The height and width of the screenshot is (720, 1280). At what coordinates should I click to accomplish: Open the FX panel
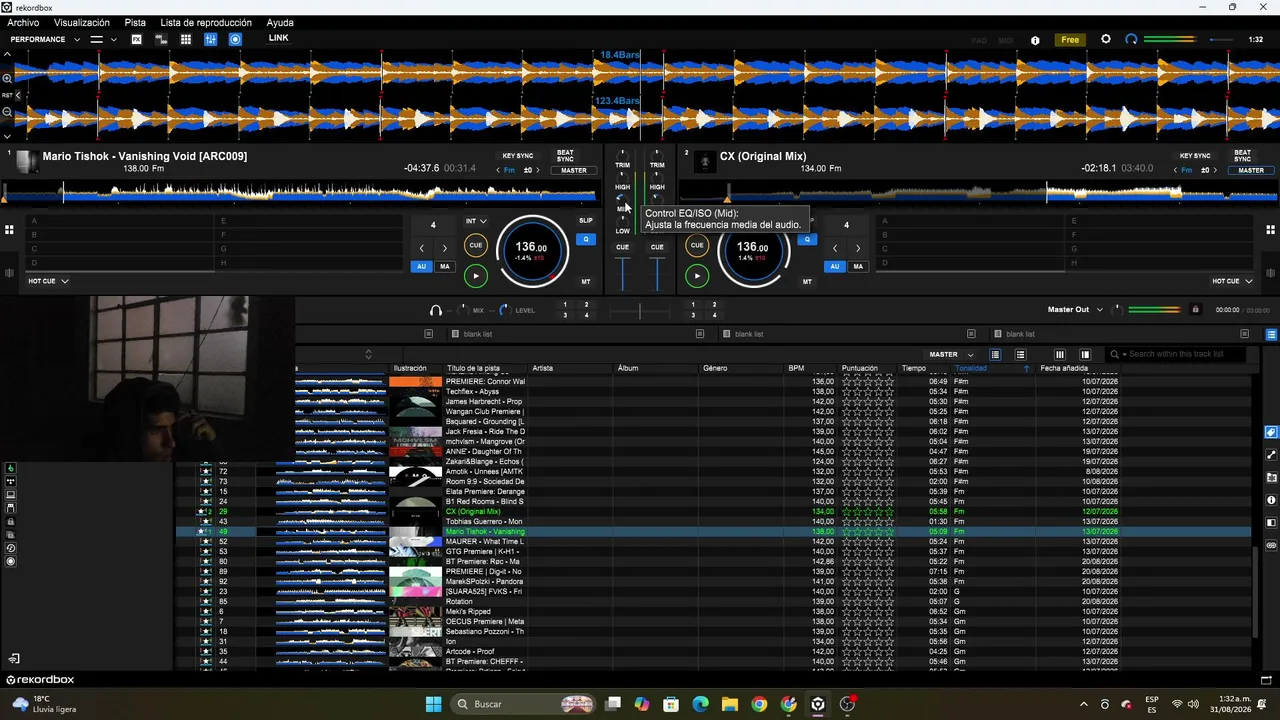[x=137, y=39]
